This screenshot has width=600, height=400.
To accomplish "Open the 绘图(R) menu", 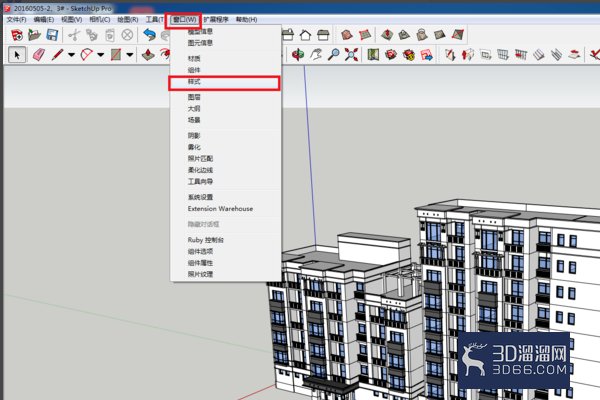I will coord(127,20).
